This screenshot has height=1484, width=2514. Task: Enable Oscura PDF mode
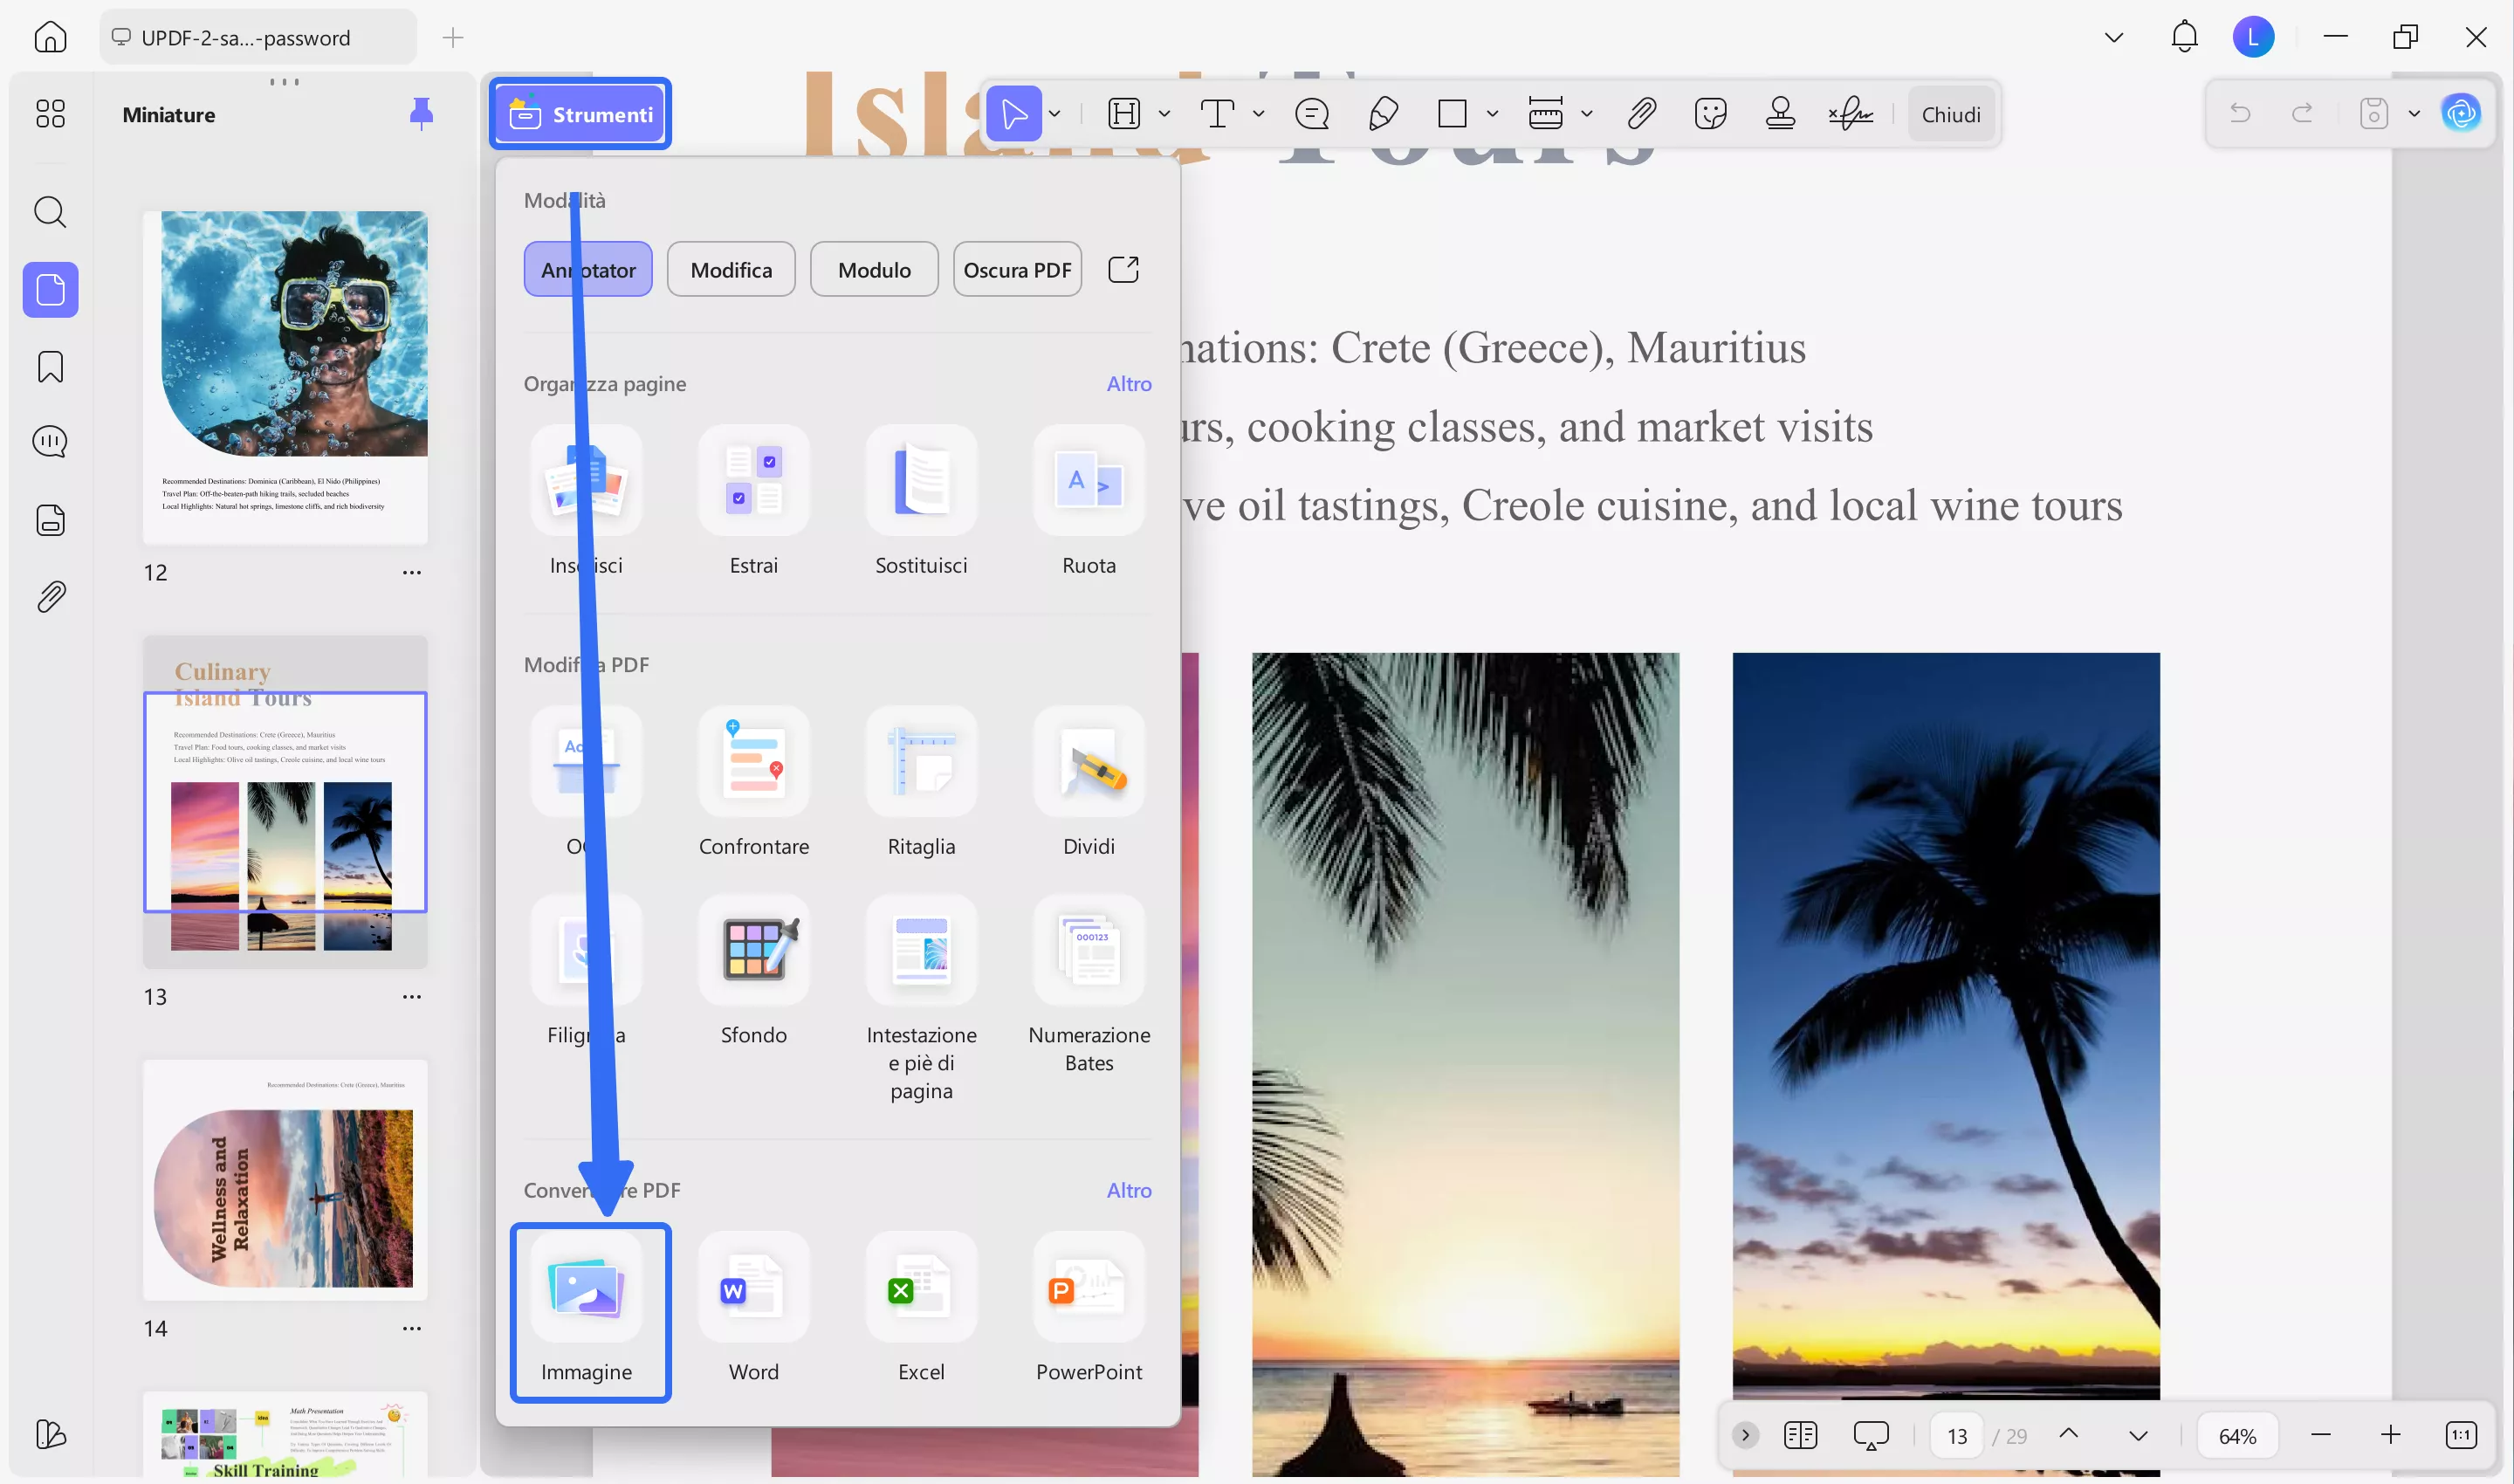coord(1017,268)
